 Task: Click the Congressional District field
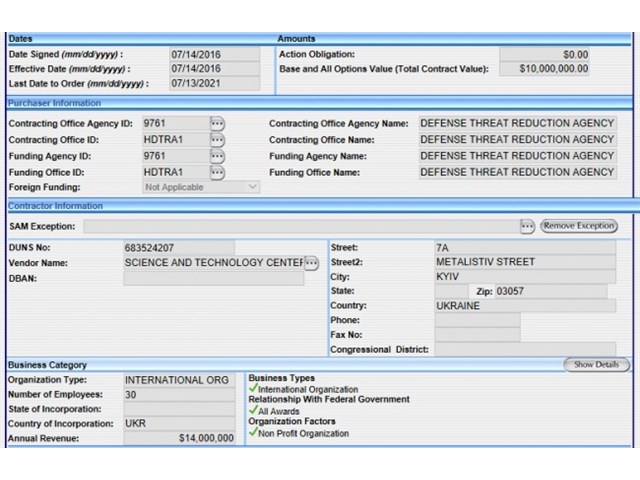pos(525,350)
